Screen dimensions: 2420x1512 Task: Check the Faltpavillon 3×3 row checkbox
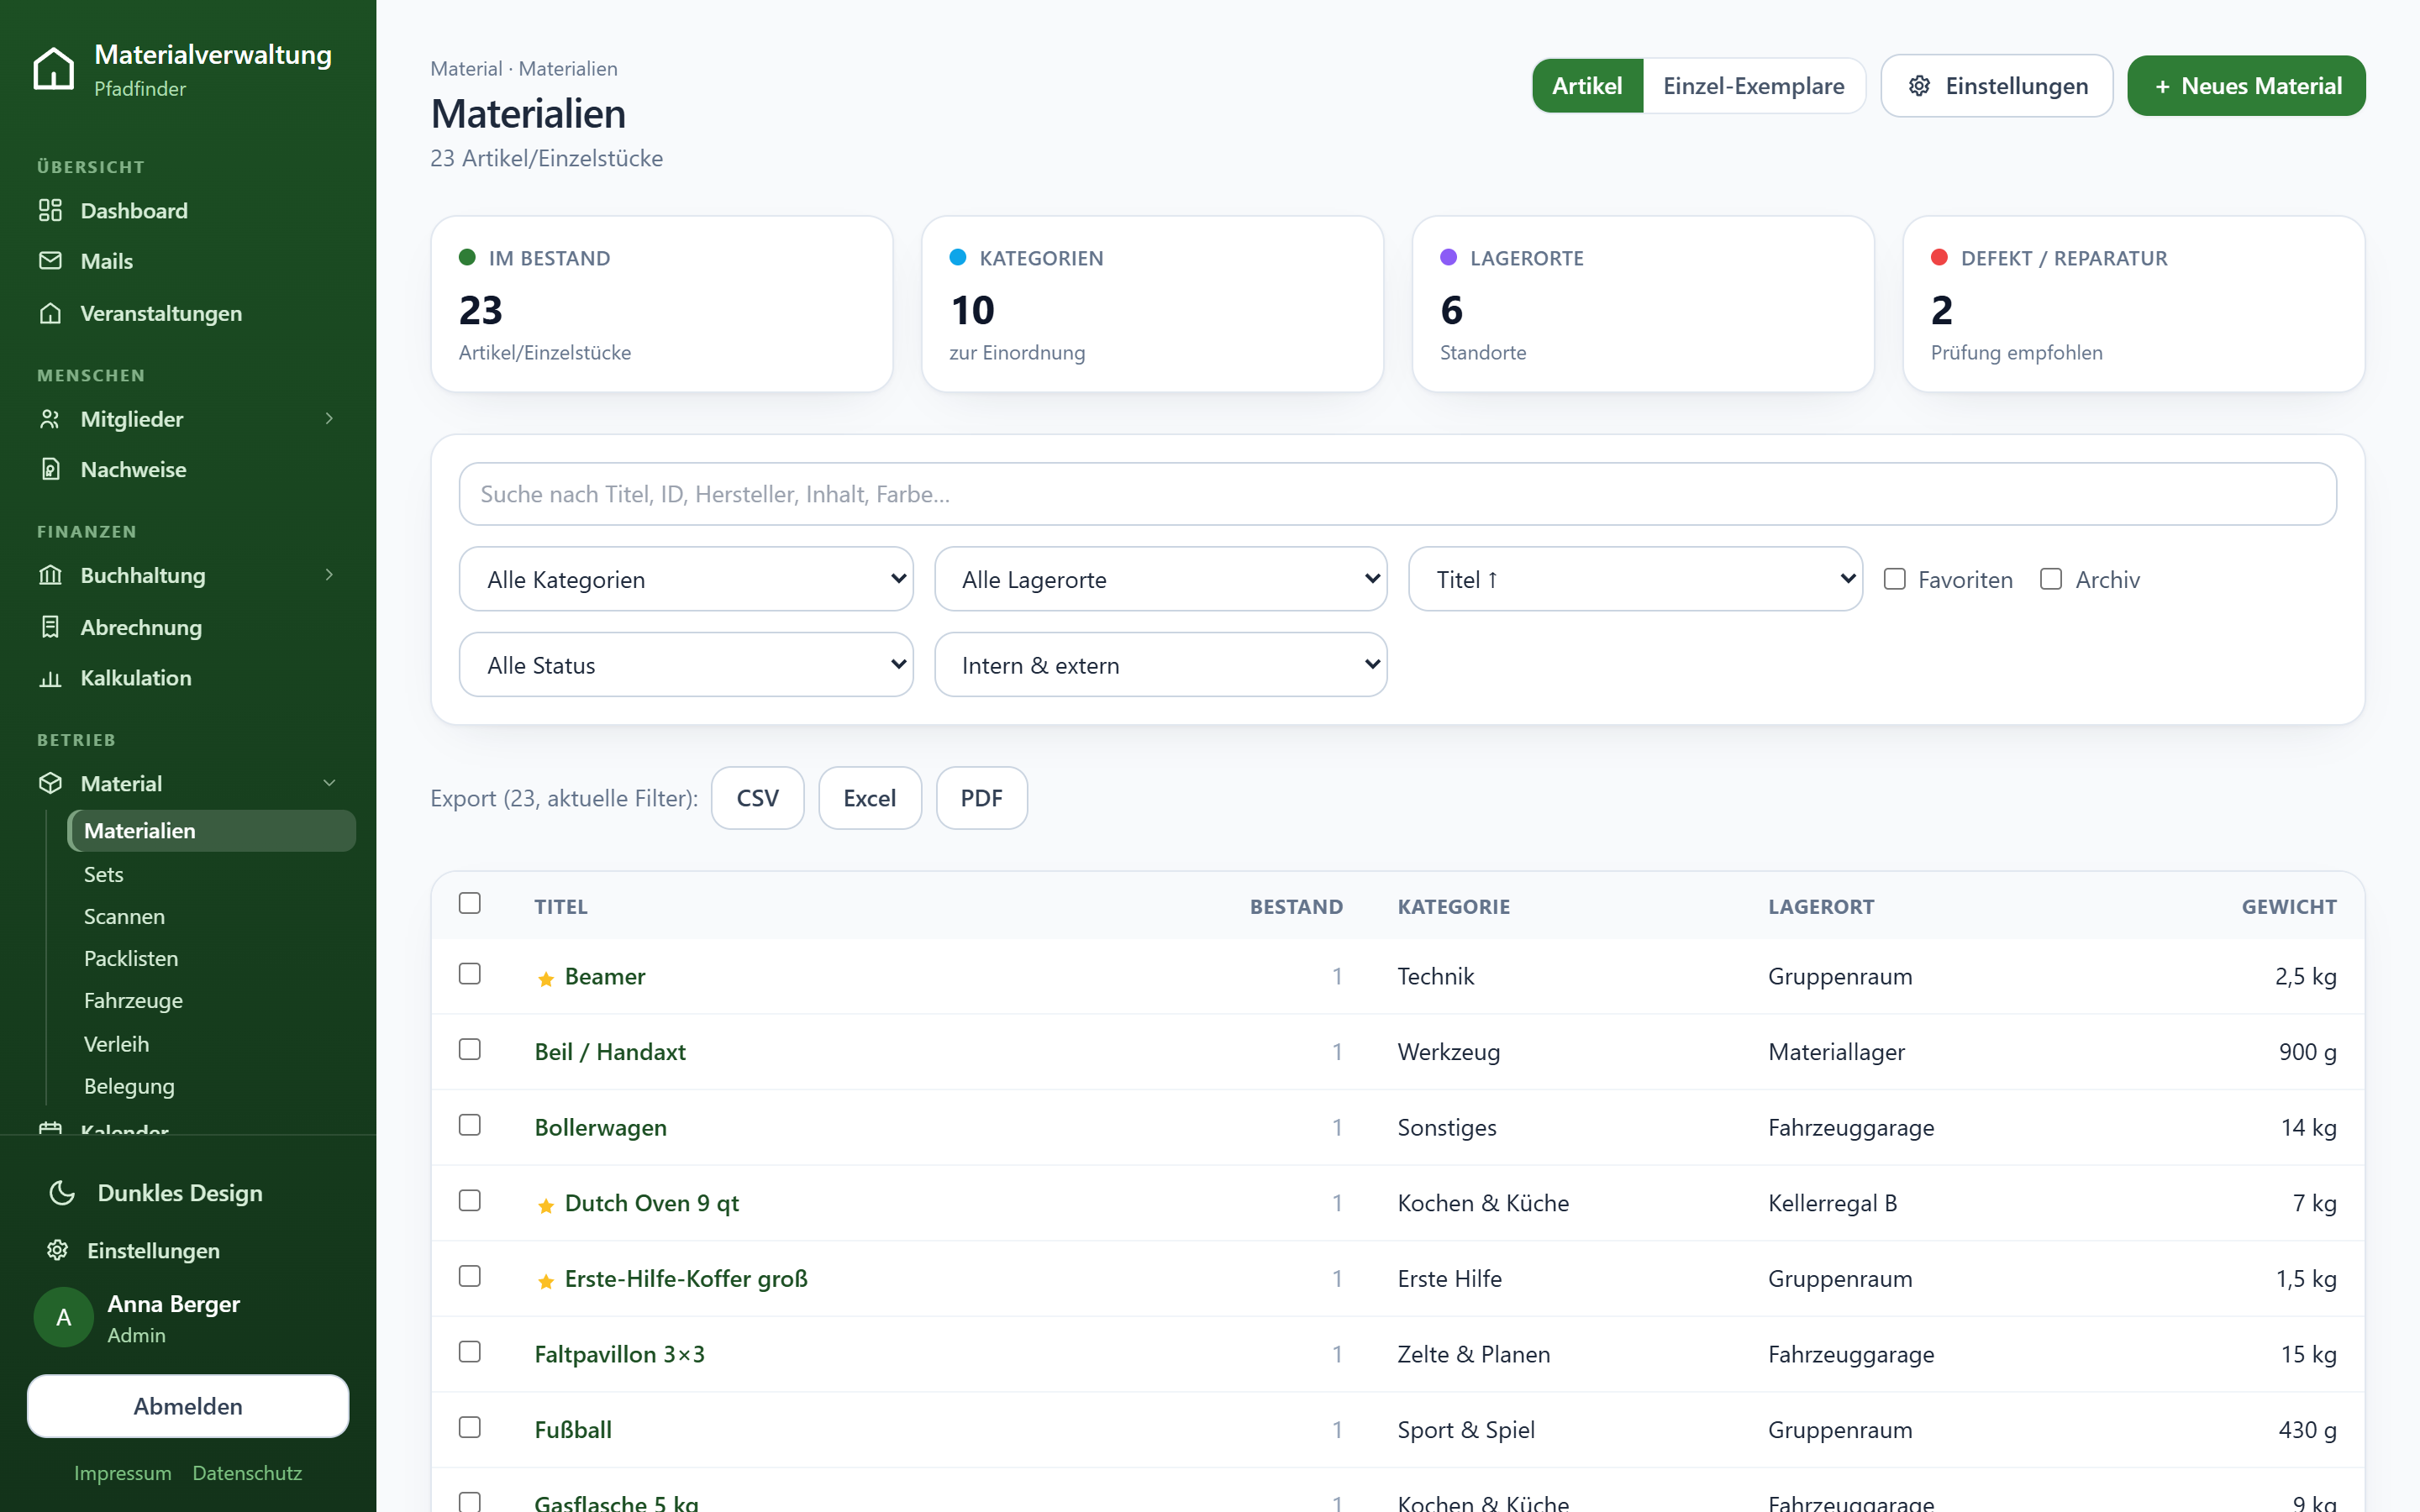point(470,1352)
